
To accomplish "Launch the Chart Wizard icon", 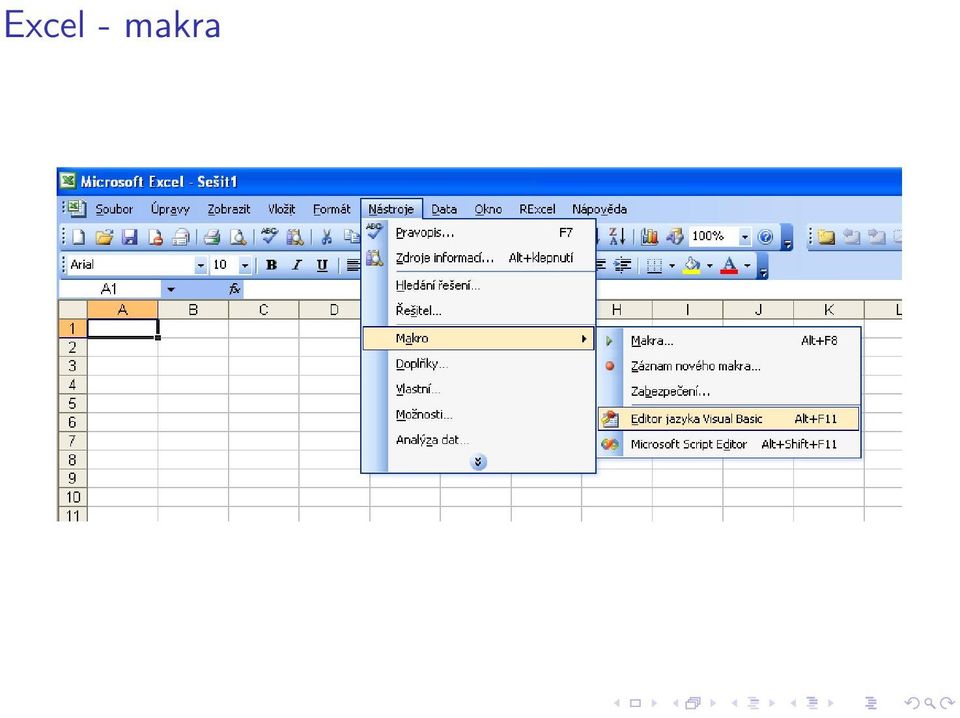I will [x=650, y=236].
